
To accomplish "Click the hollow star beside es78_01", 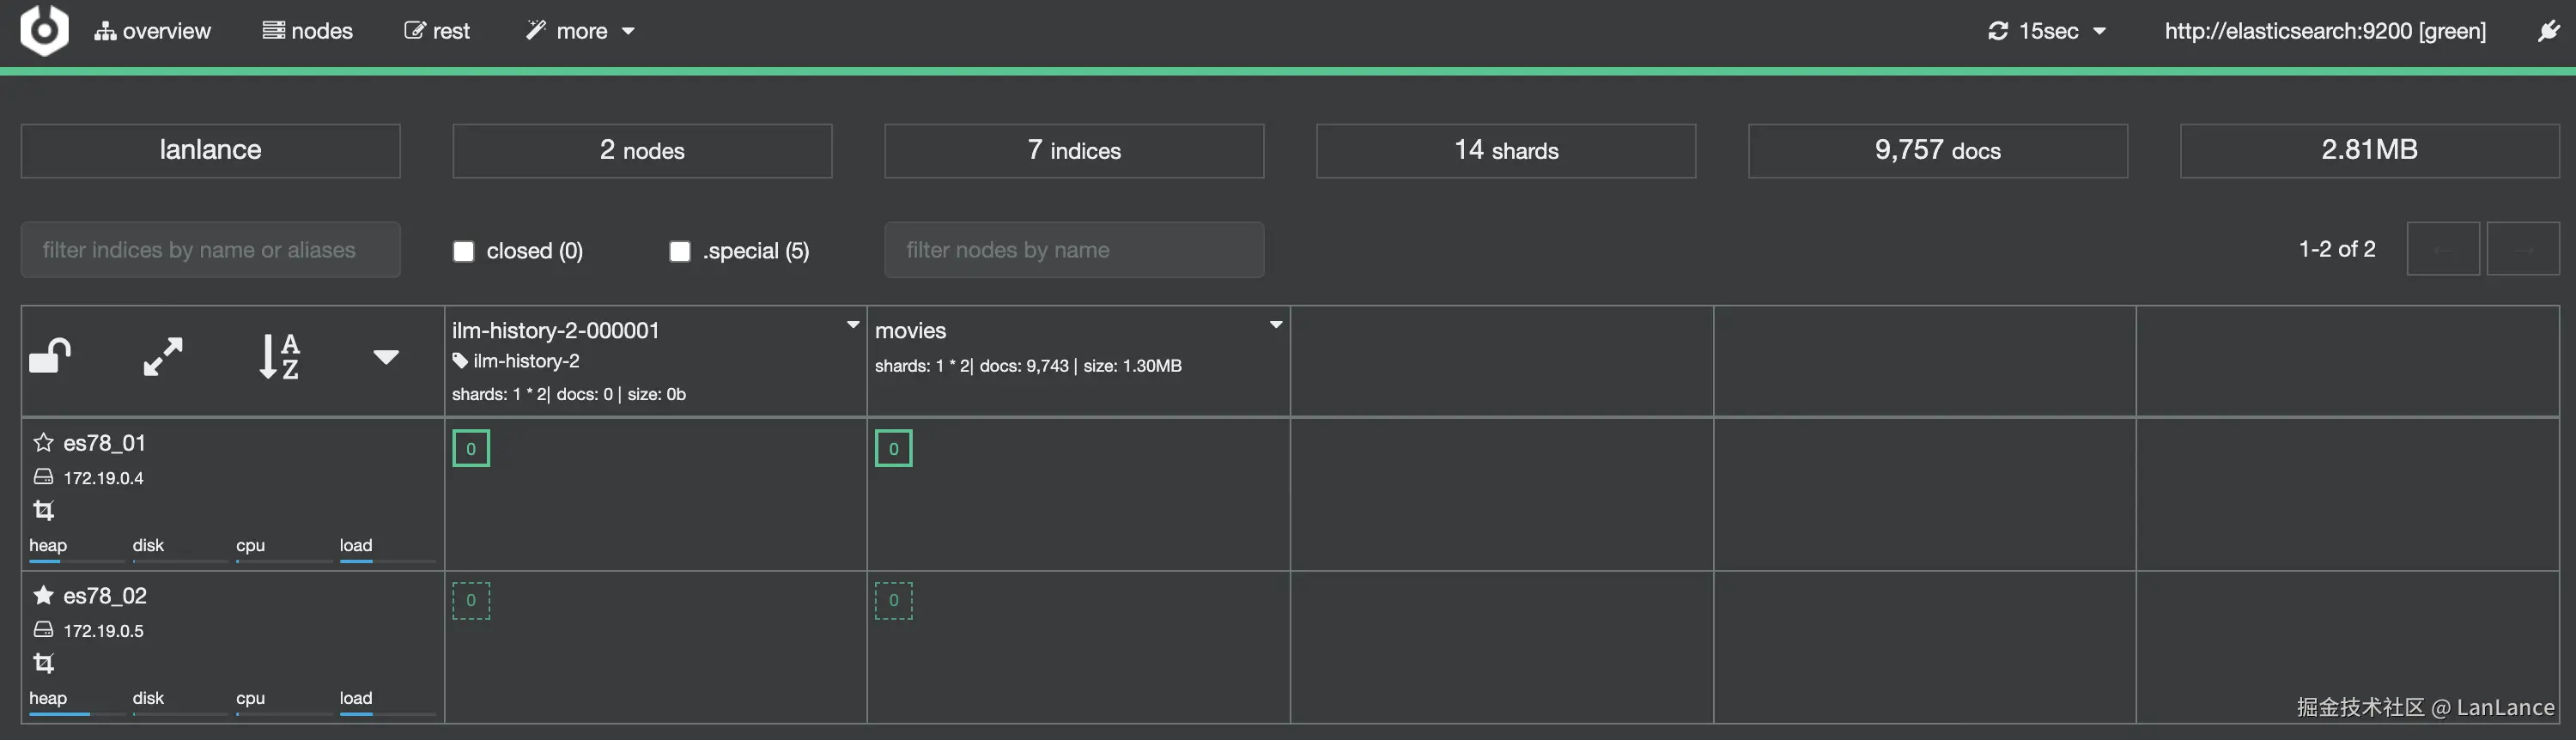I will [x=43, y=442].
